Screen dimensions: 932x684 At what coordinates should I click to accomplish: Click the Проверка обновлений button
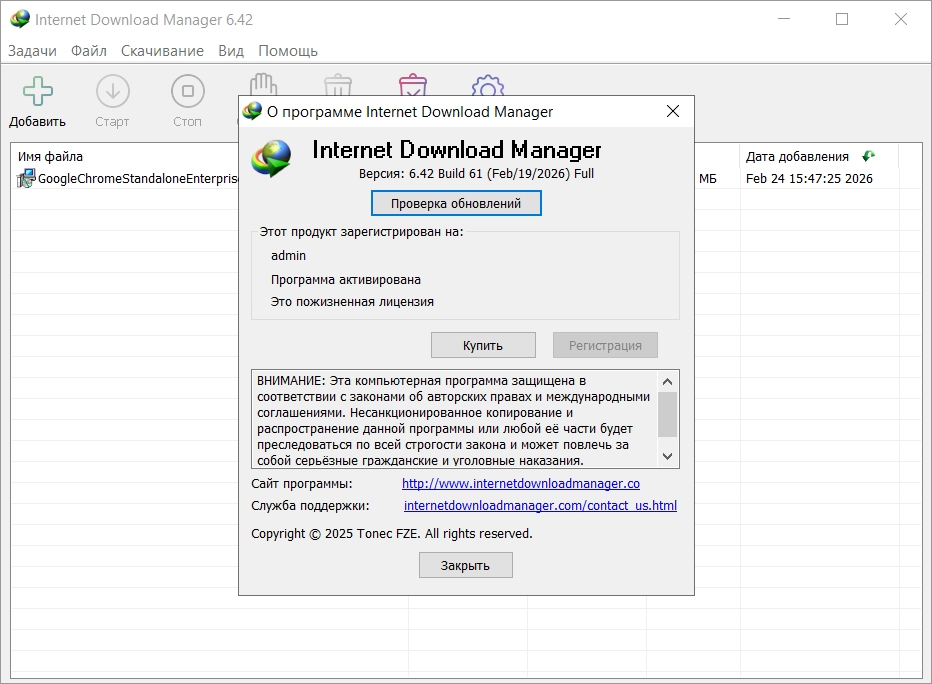pyautogui.click(x=456, y=203)
